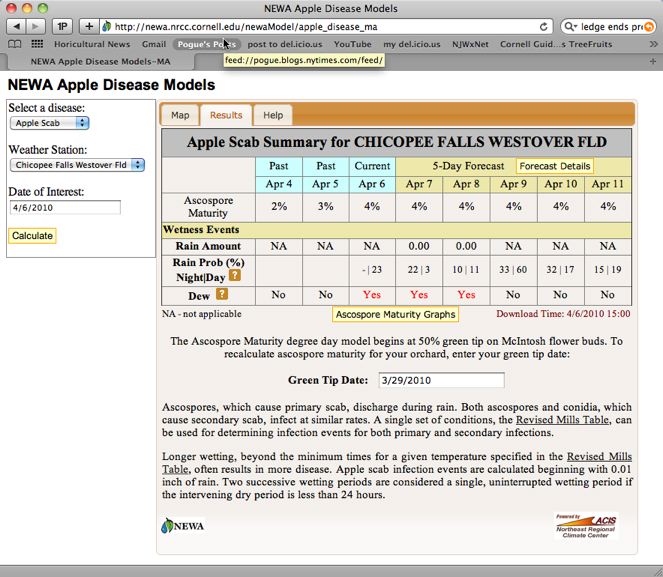Open the search magnifier dropdown
This screenshot has width=663, height=577.
coord(570,27)
